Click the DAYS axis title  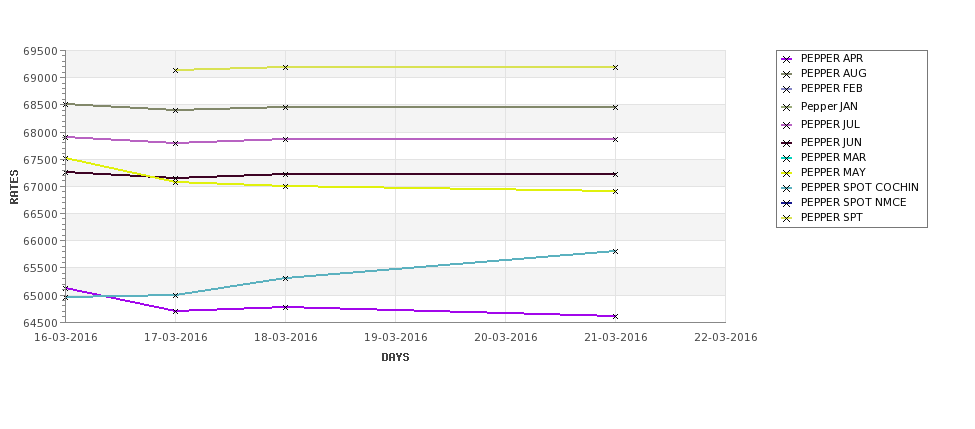(x=395, y=358)
